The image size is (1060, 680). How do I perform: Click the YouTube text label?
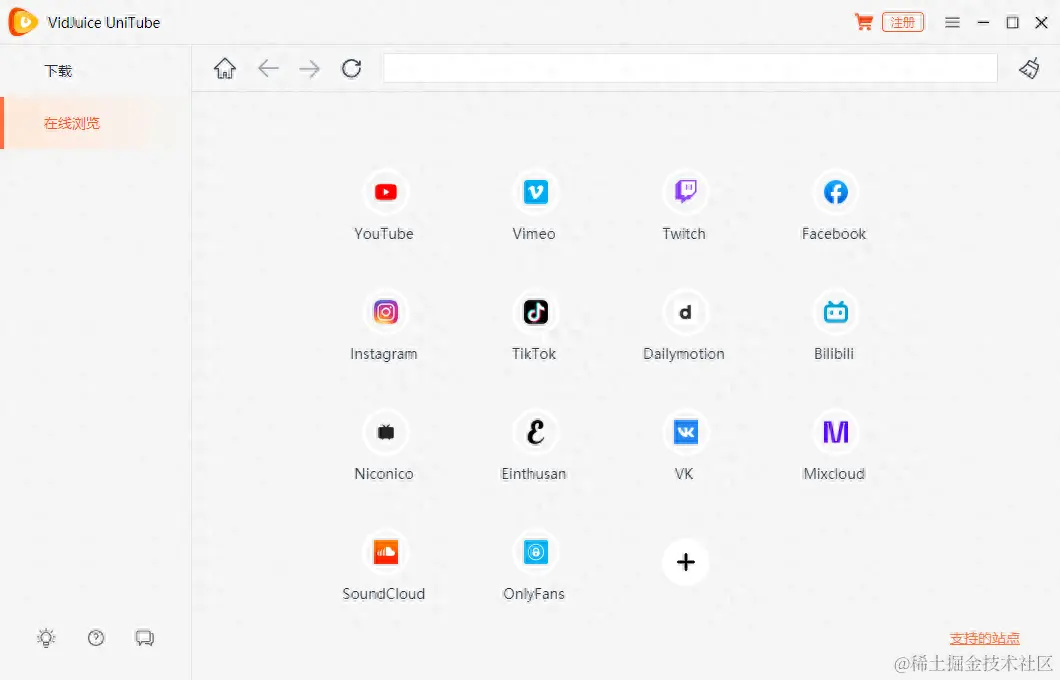pyautogui.click(x=384, y=234)
